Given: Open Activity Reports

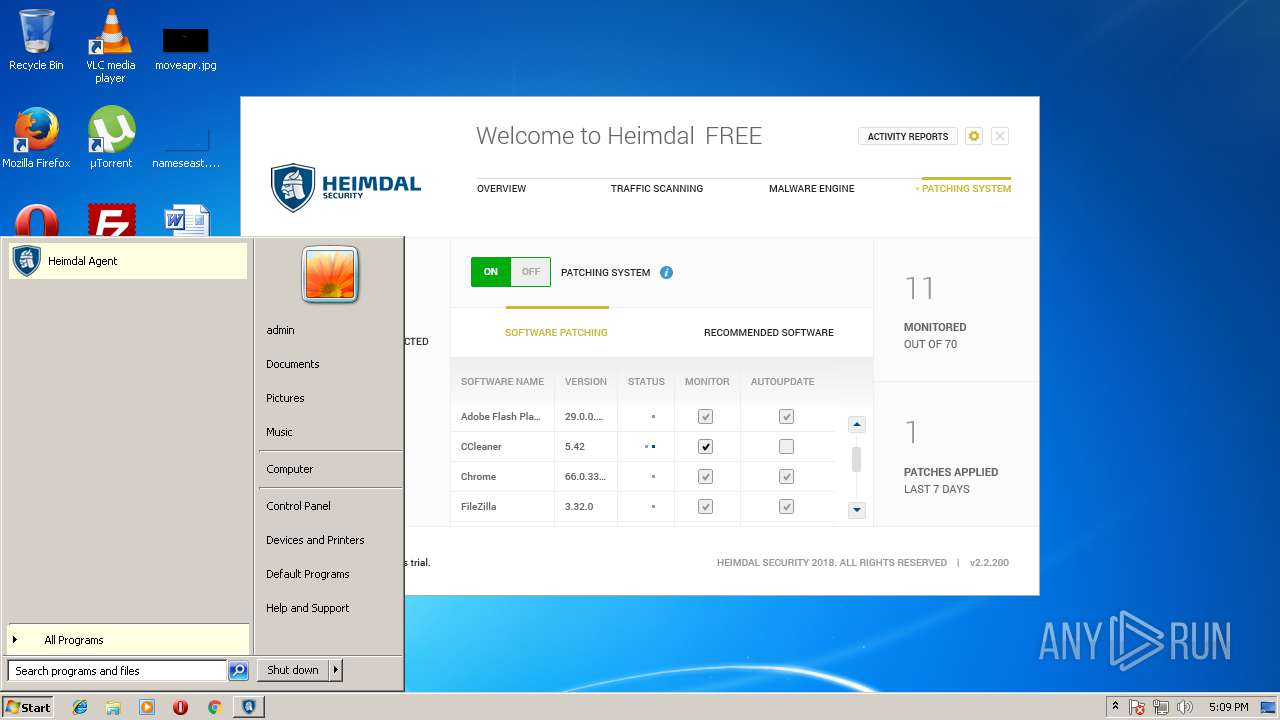Looking at the screenshot, I should [x=908, y=136].
